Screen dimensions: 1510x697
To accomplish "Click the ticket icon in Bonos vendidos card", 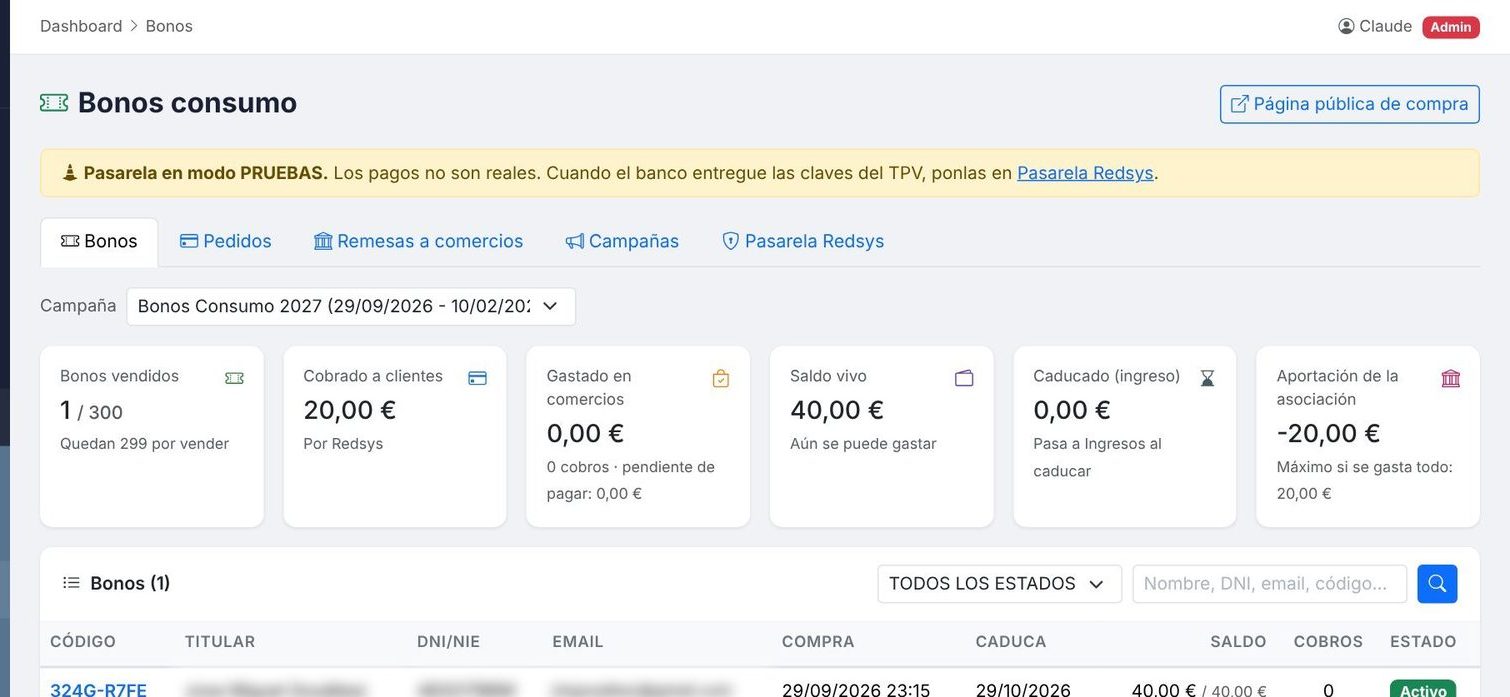I will coord(234,378).
